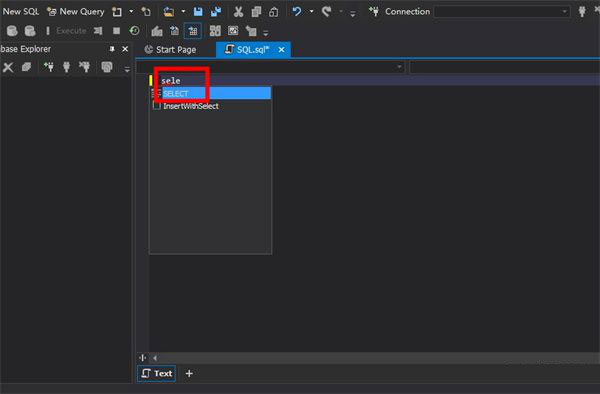The image size is (600, 394).
Task: Stop execution with the square icon
Action: click(116, 31)
